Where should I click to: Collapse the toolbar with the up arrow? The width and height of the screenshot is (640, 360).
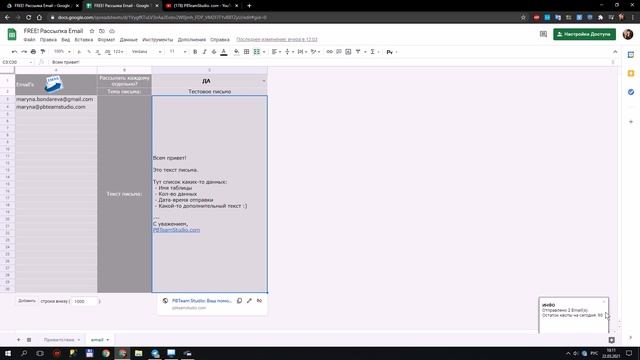click(615, 52)
